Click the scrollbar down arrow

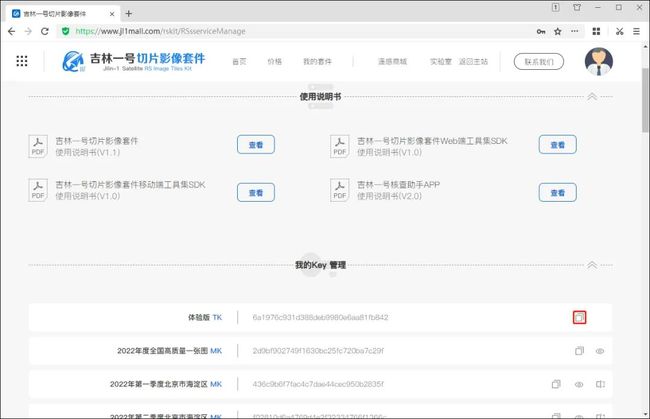click(645, 414)
